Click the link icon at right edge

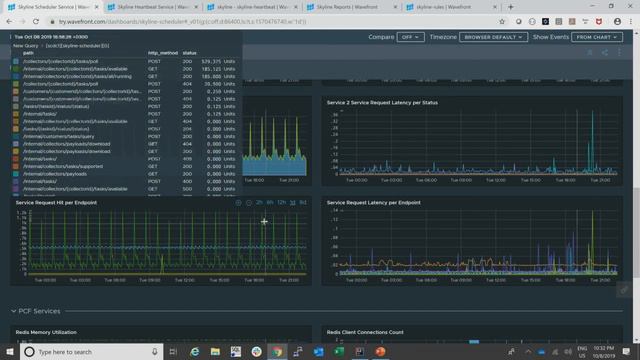(624, 290)
